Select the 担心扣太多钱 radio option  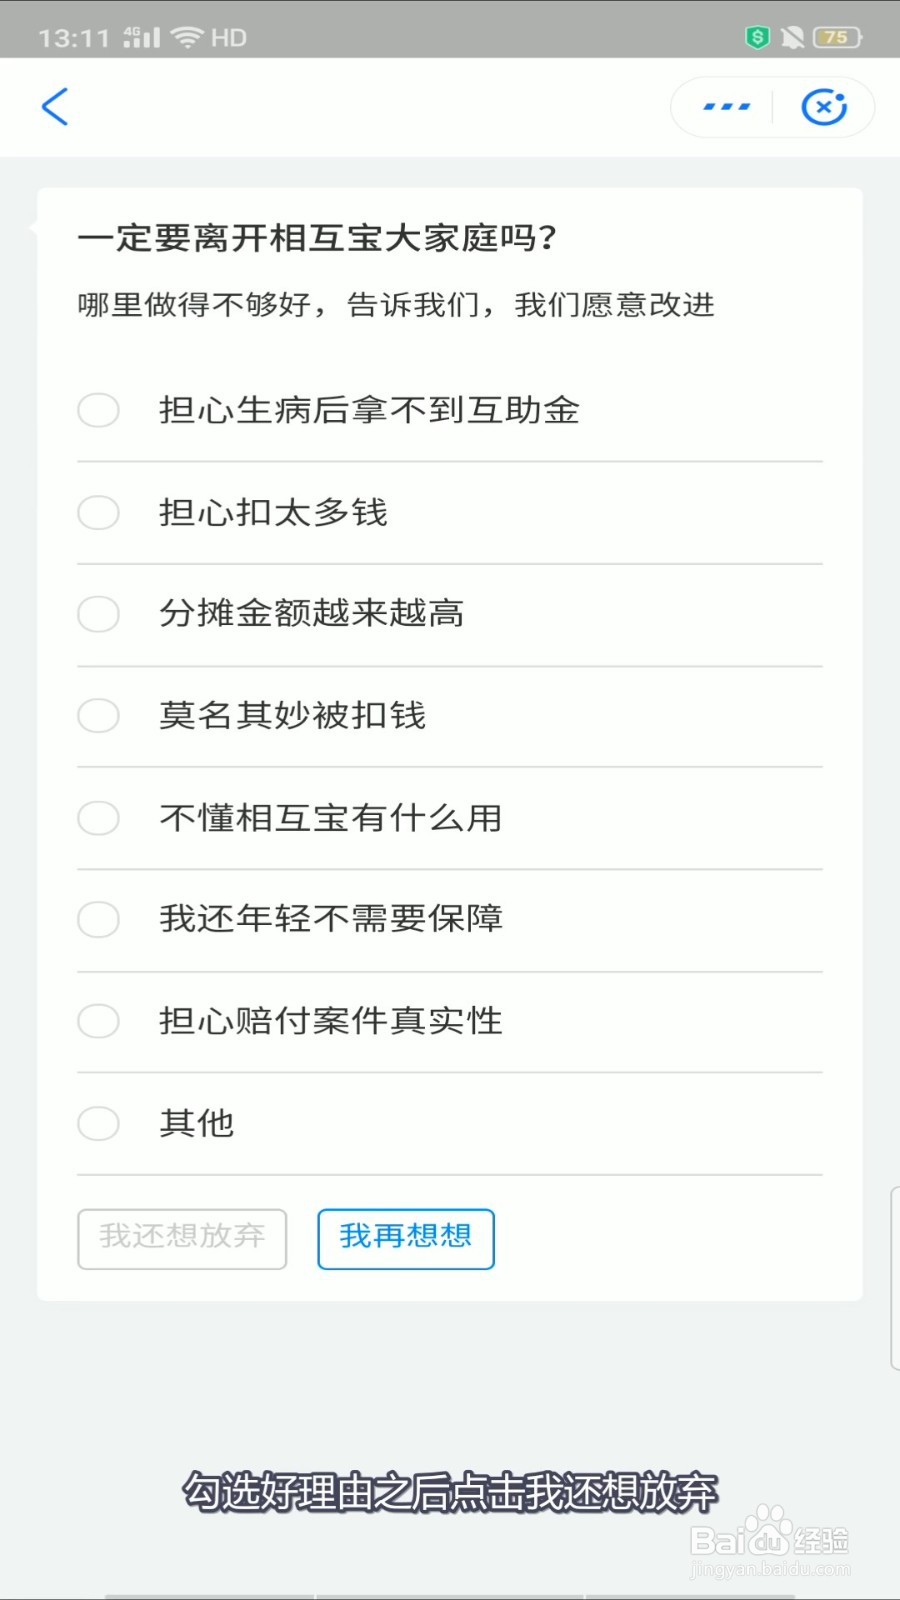450,513
